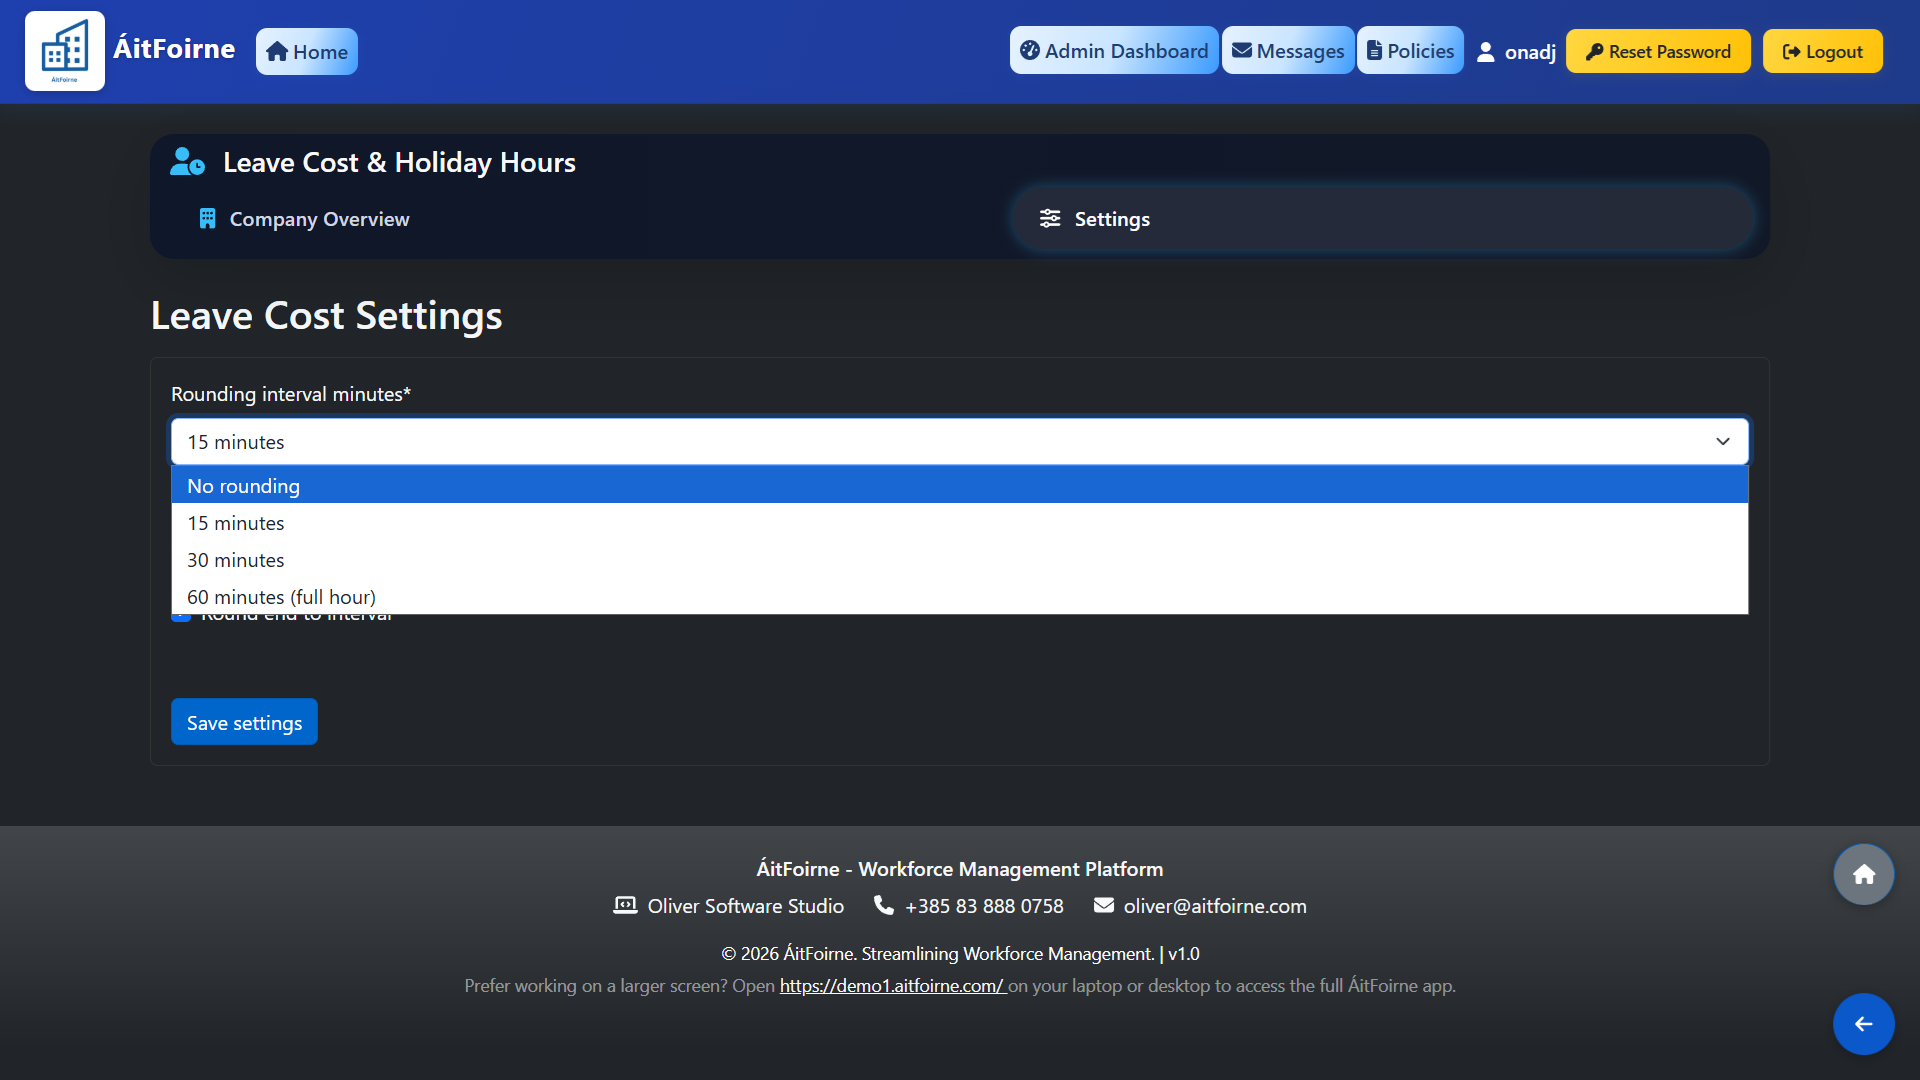
Task: Click the +385 83 888 0758 phone number
Action: point(984,906)
